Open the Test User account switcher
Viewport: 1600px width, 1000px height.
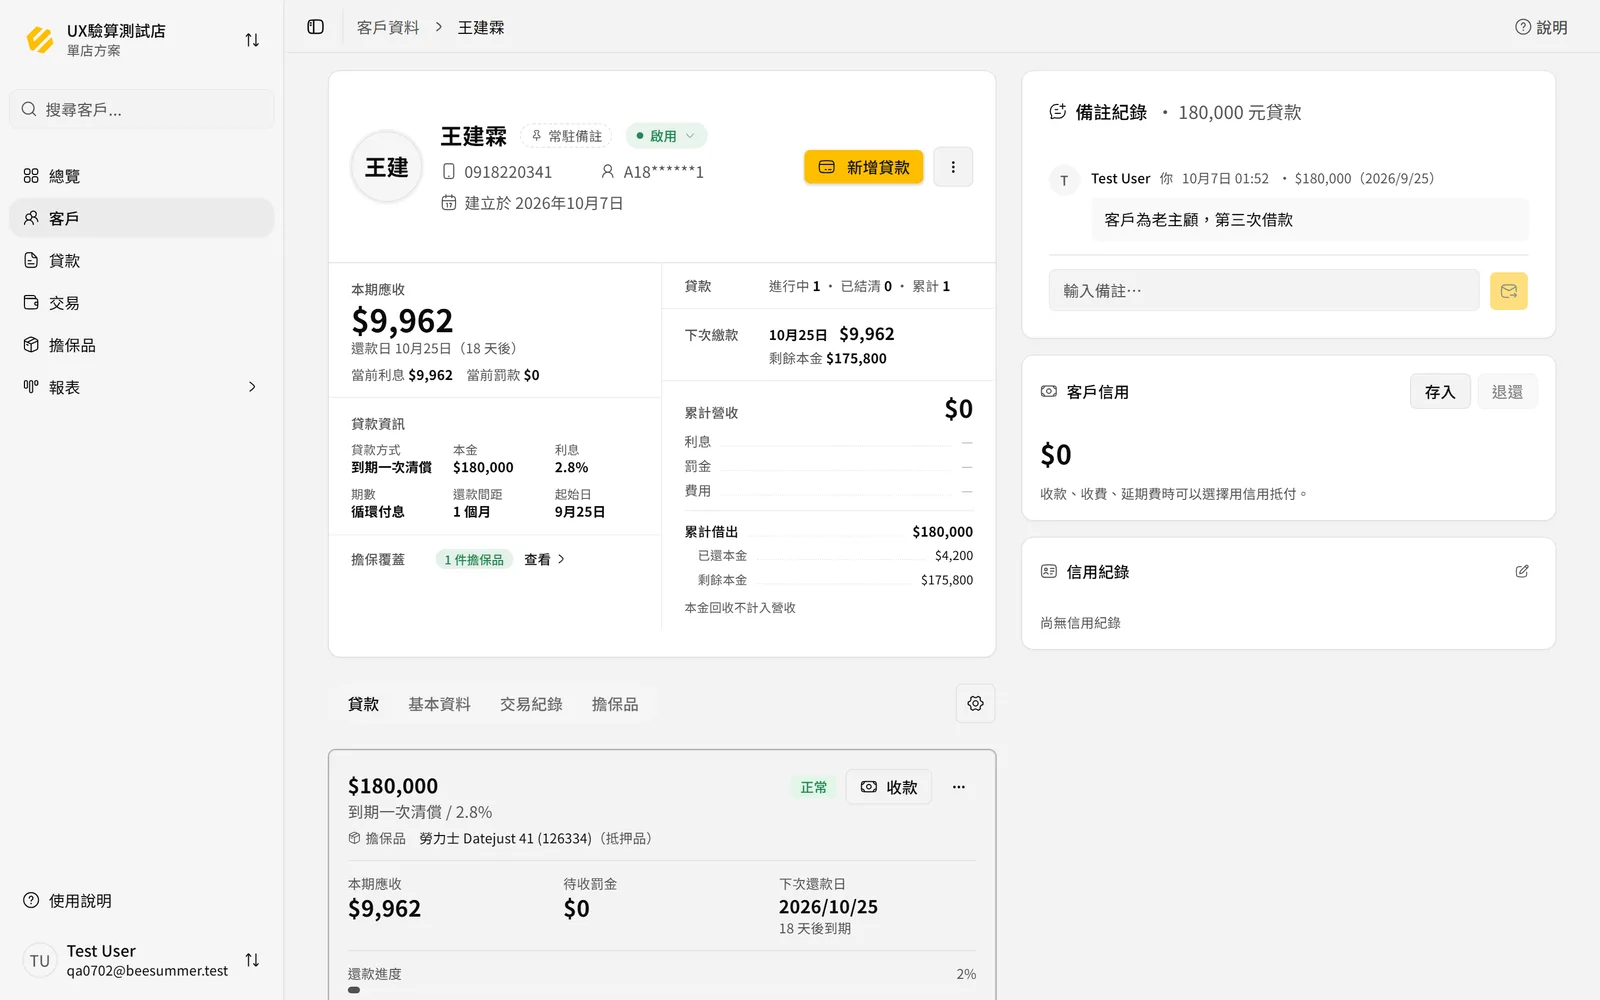(252, 960)
